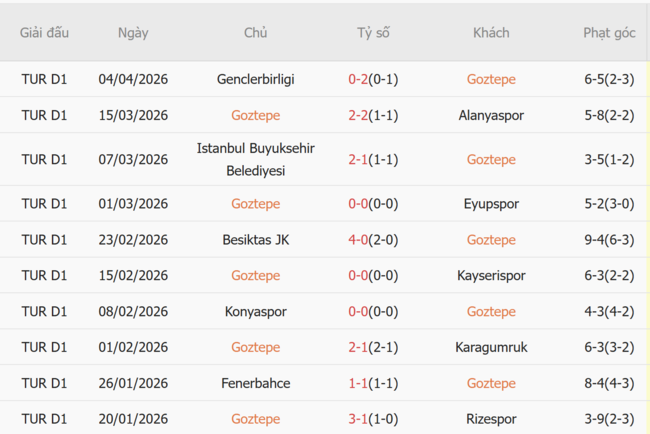
Task: Select Goztepe in the 04/04/2026 row
Action: 491,79
